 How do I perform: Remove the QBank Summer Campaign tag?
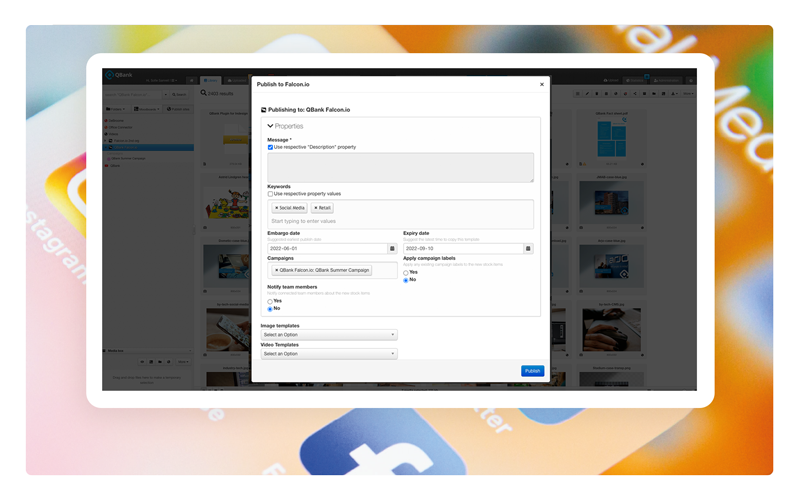(x=277, y=270)
